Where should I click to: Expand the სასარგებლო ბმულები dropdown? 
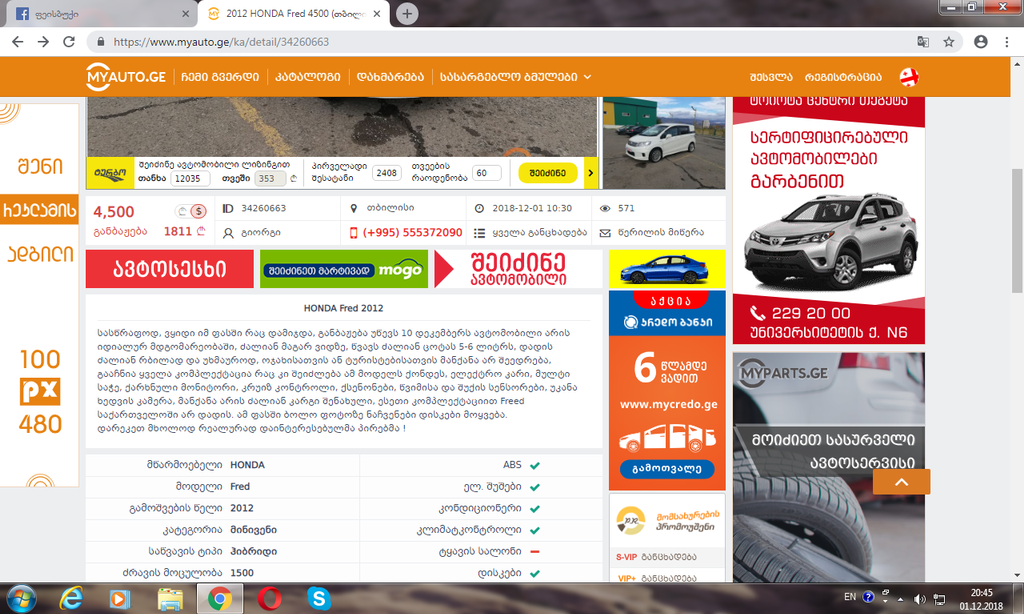click(515, 77)
